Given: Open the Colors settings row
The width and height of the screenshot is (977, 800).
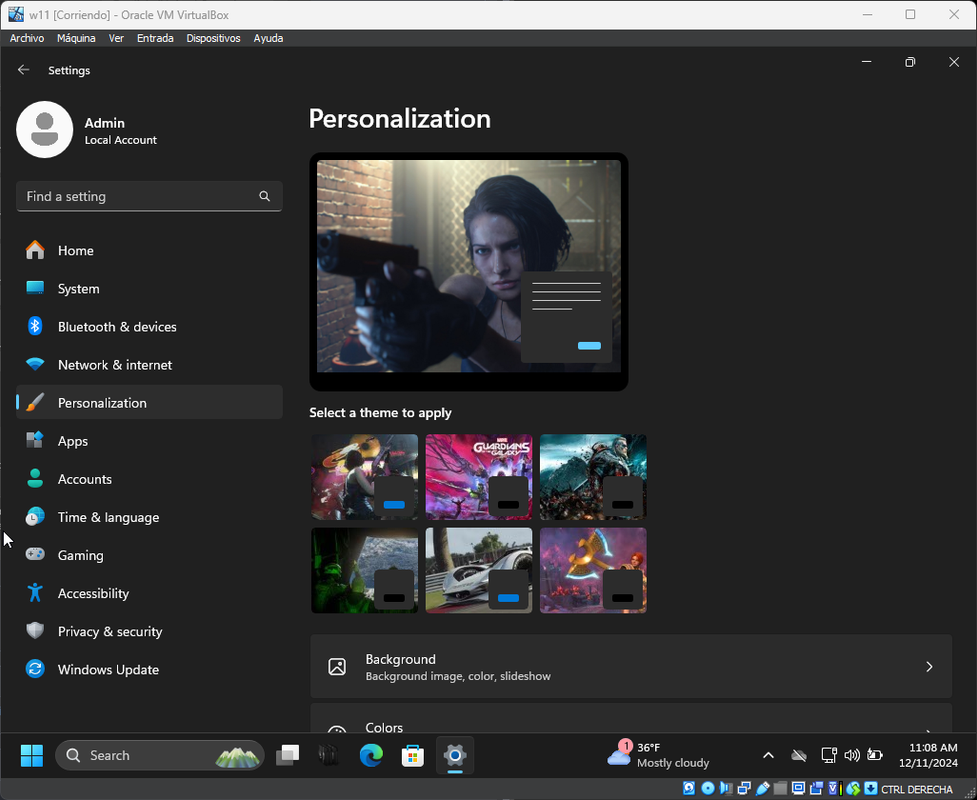Looking at the screenshot, I should [631, 718].
